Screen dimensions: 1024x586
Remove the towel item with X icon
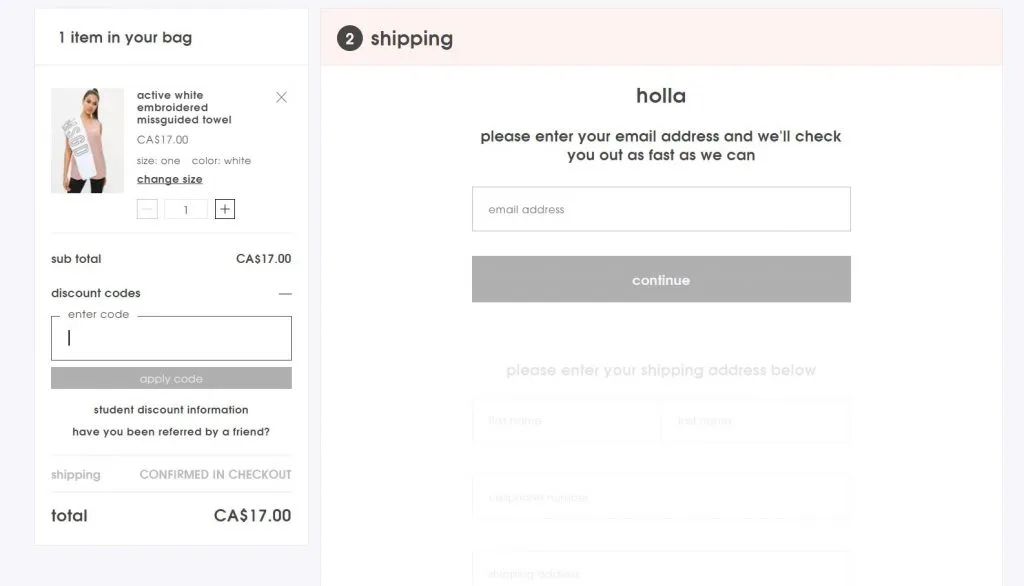[x=281, y=97]
